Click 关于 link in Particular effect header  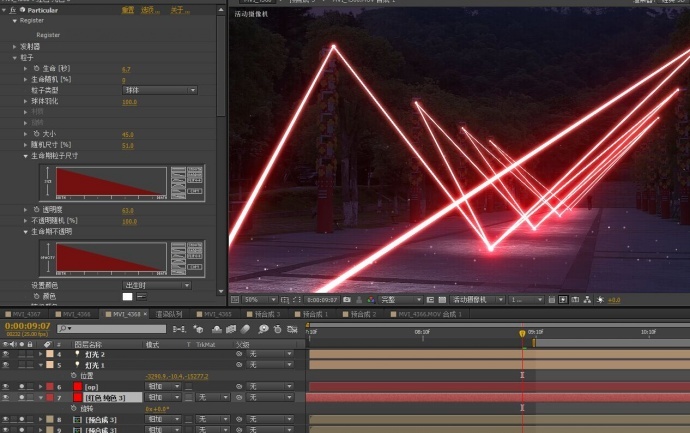[x=176, y=9]
